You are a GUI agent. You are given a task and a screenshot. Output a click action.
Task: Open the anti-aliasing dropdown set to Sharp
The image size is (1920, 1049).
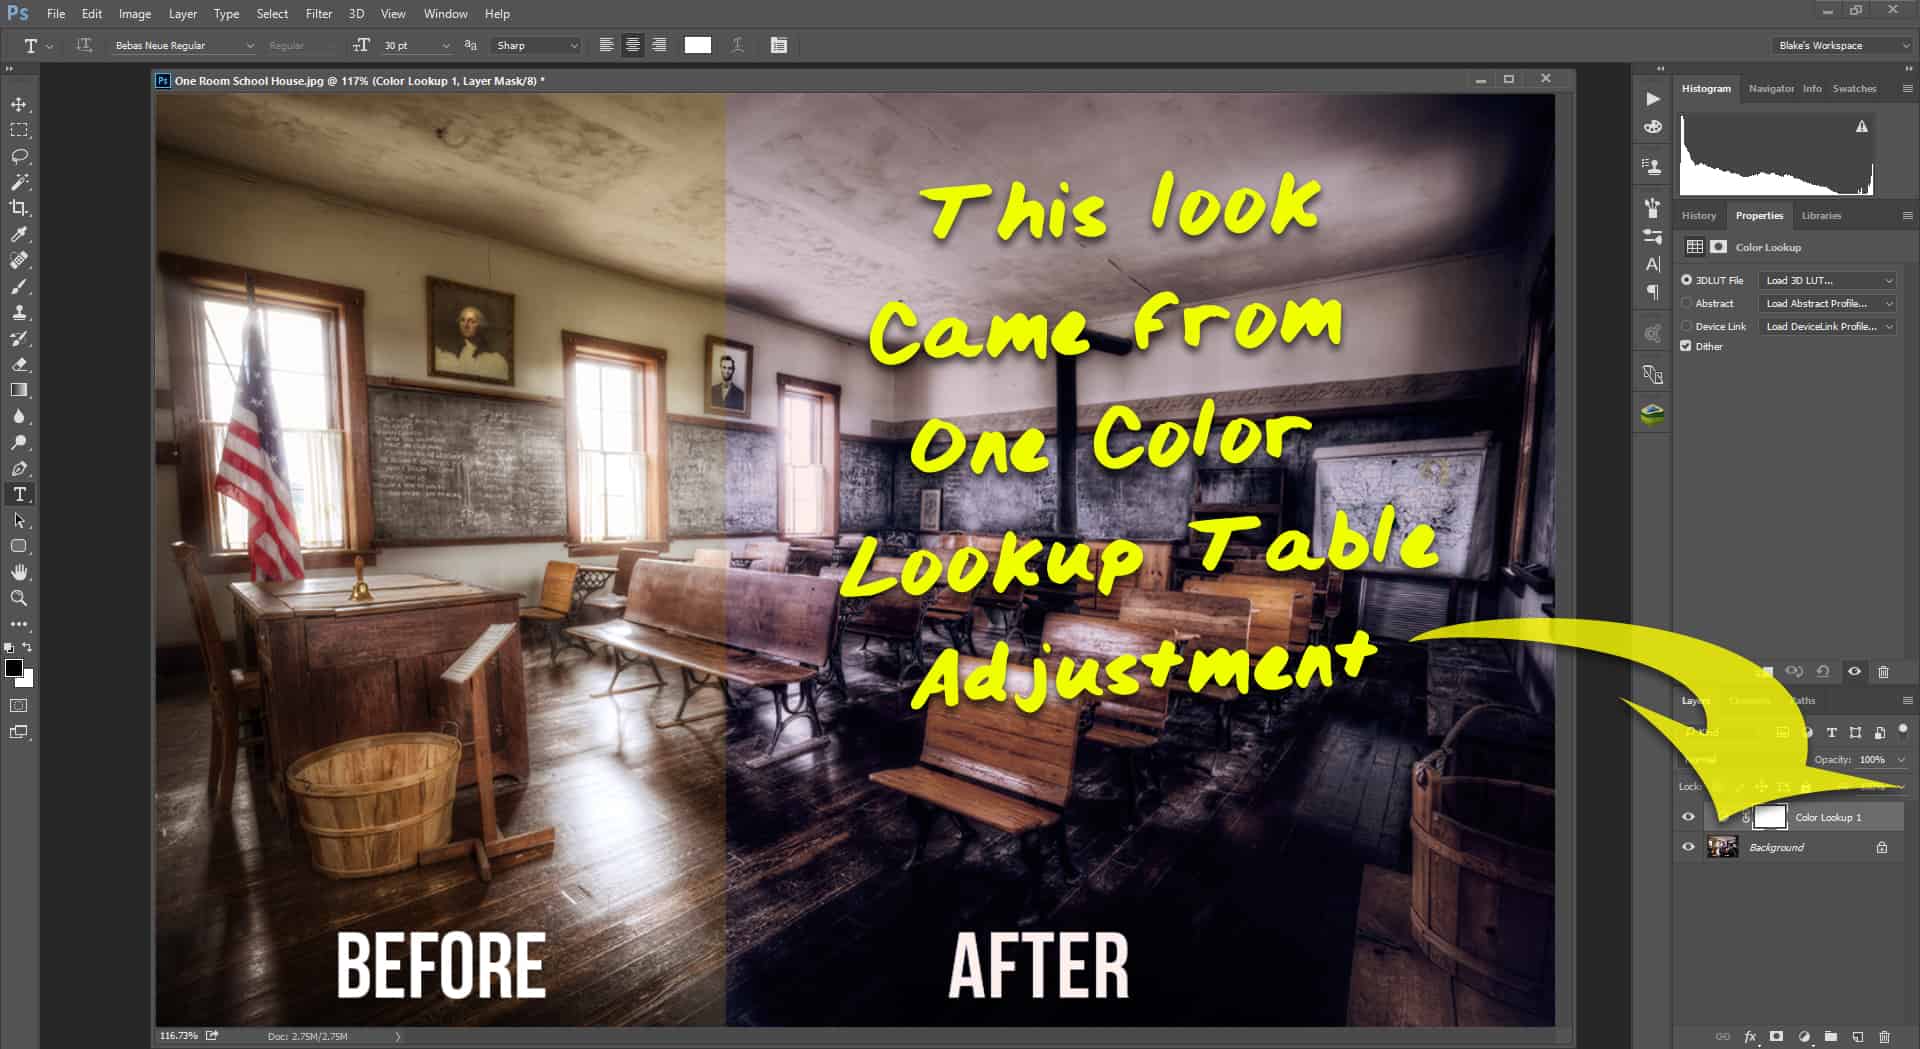(536, 45)
